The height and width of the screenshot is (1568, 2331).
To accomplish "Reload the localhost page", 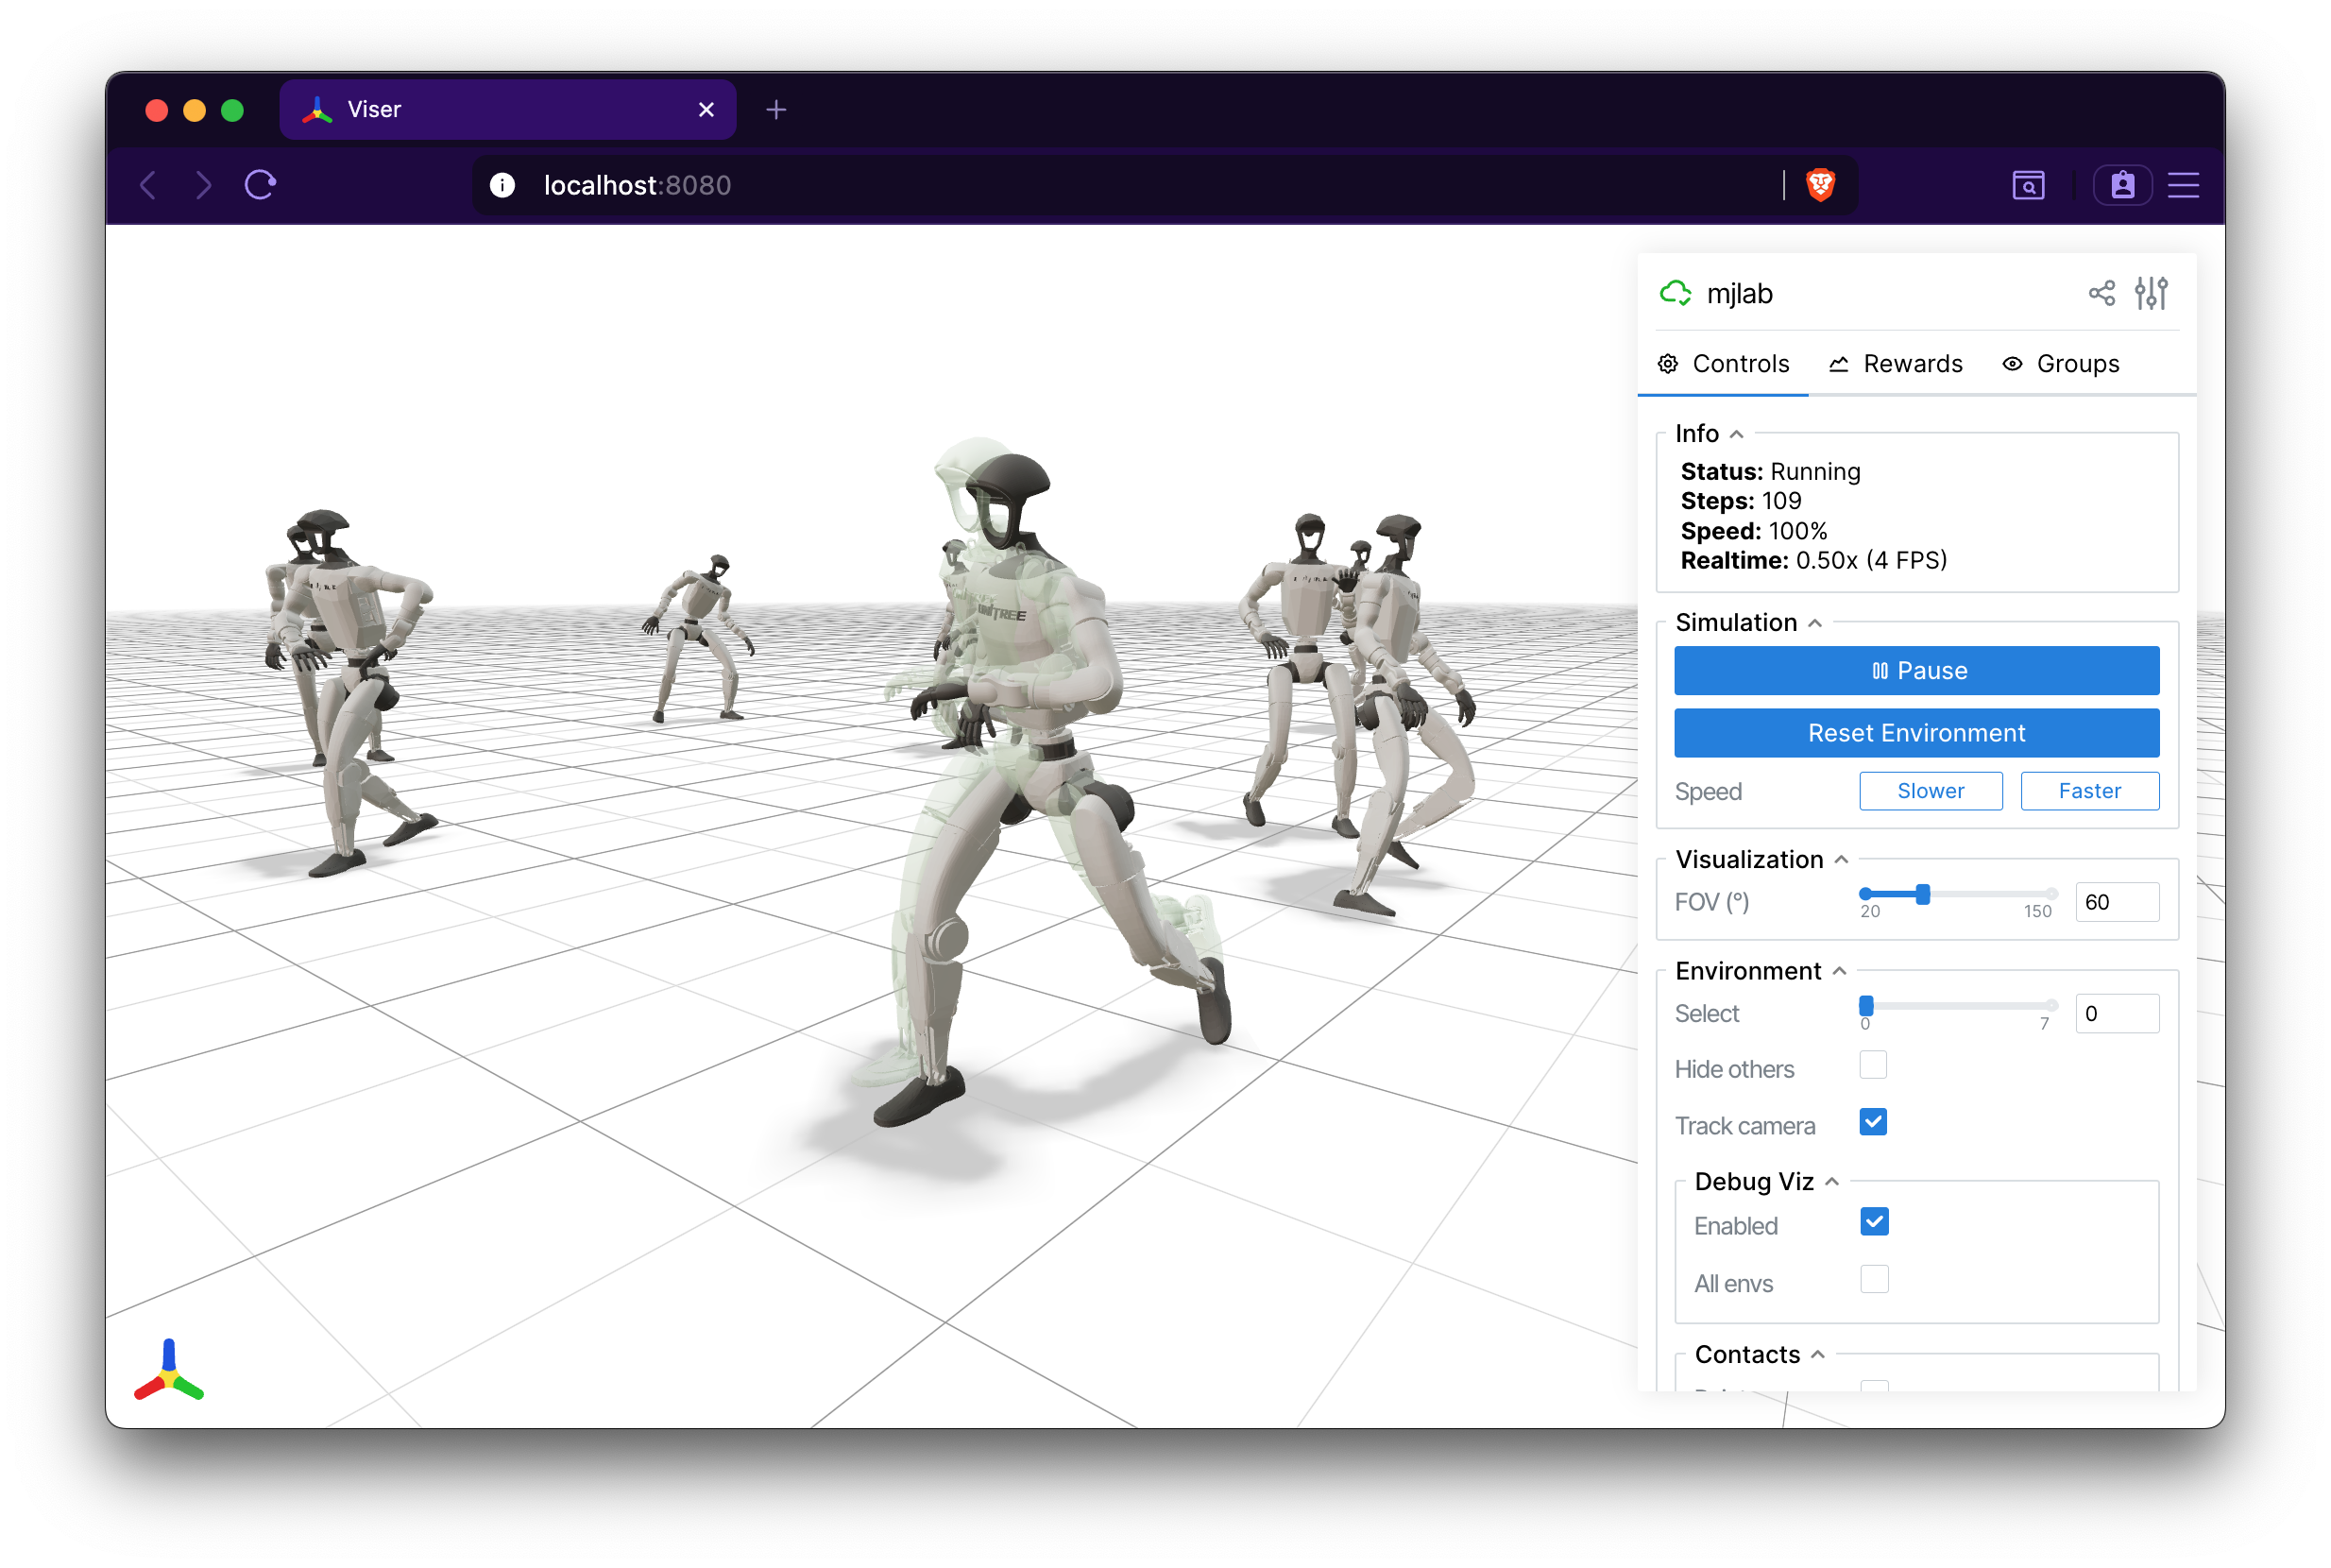I will [261, 185].
